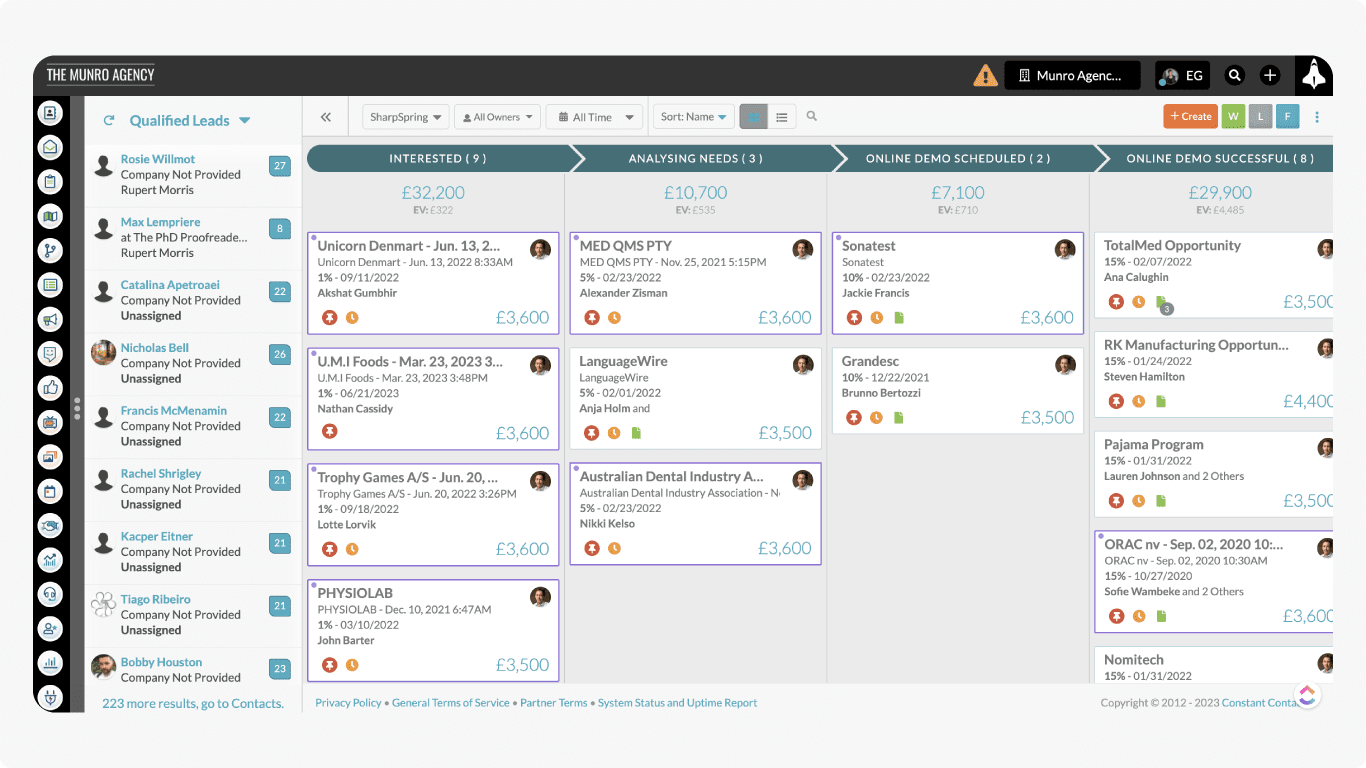
Task: Refresh the Qualified Leads list
Action: (x=109, y=120)
